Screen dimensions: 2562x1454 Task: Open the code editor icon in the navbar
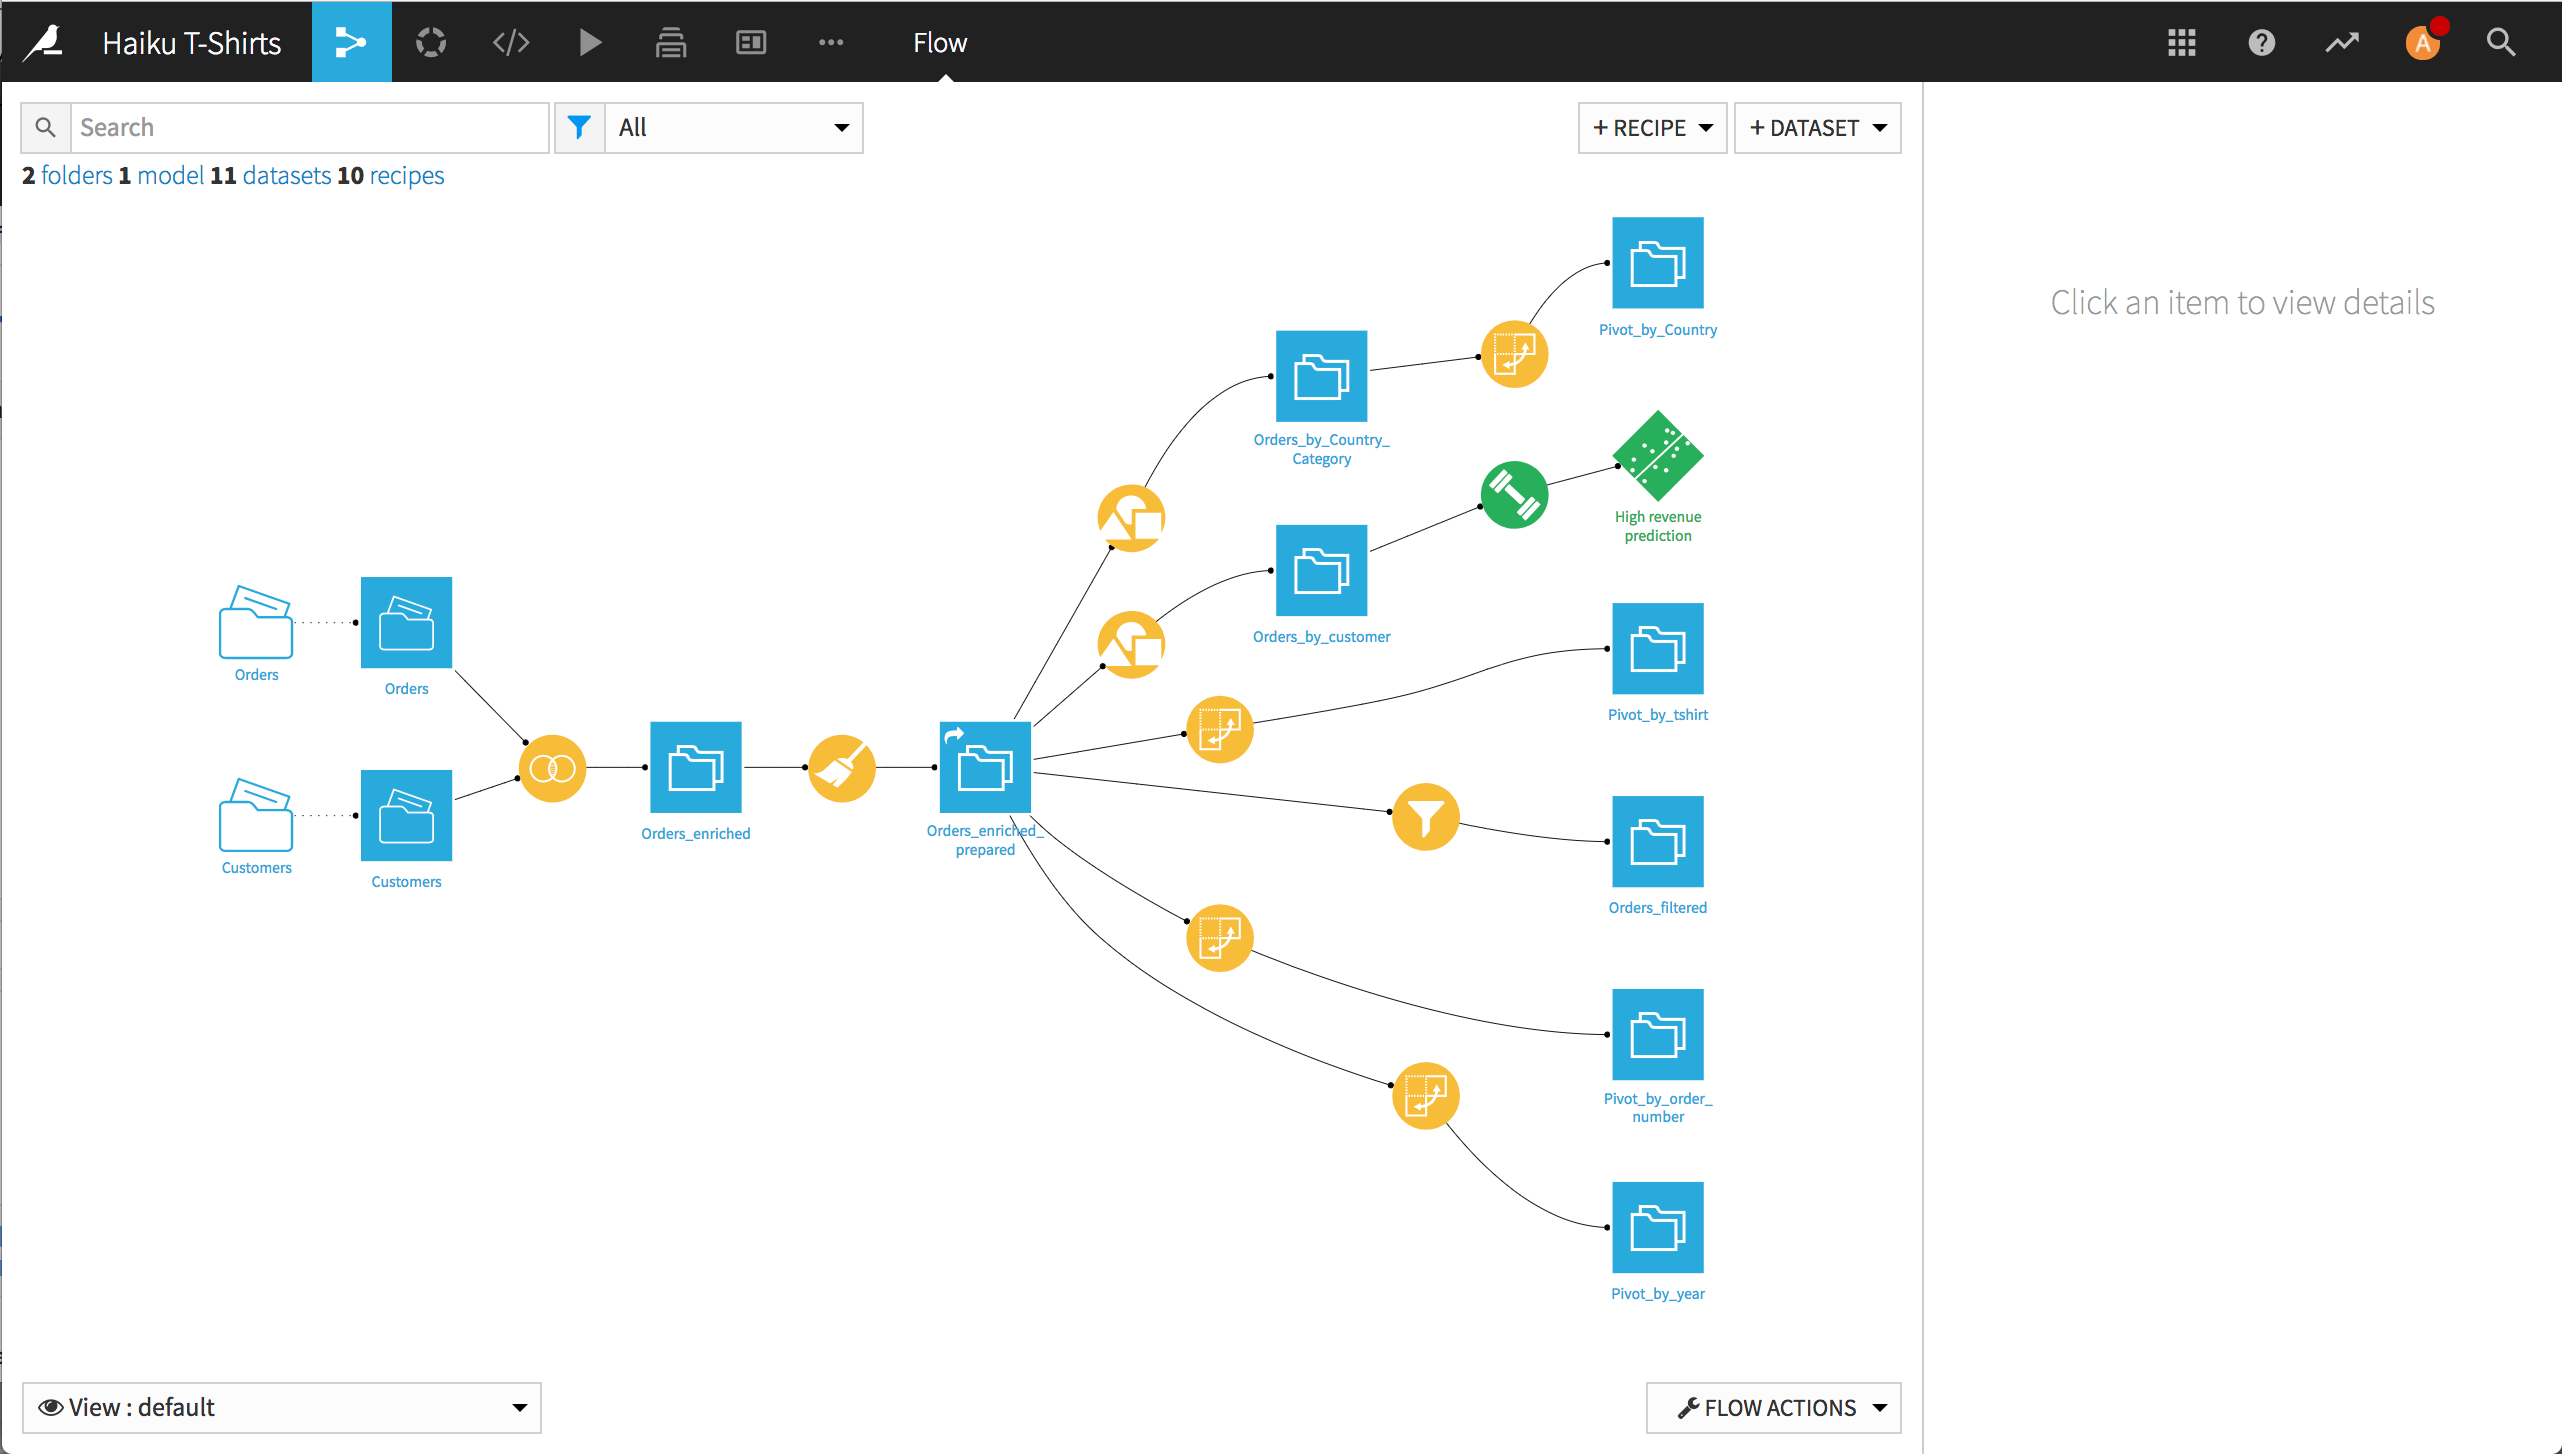tap(510, 42)
